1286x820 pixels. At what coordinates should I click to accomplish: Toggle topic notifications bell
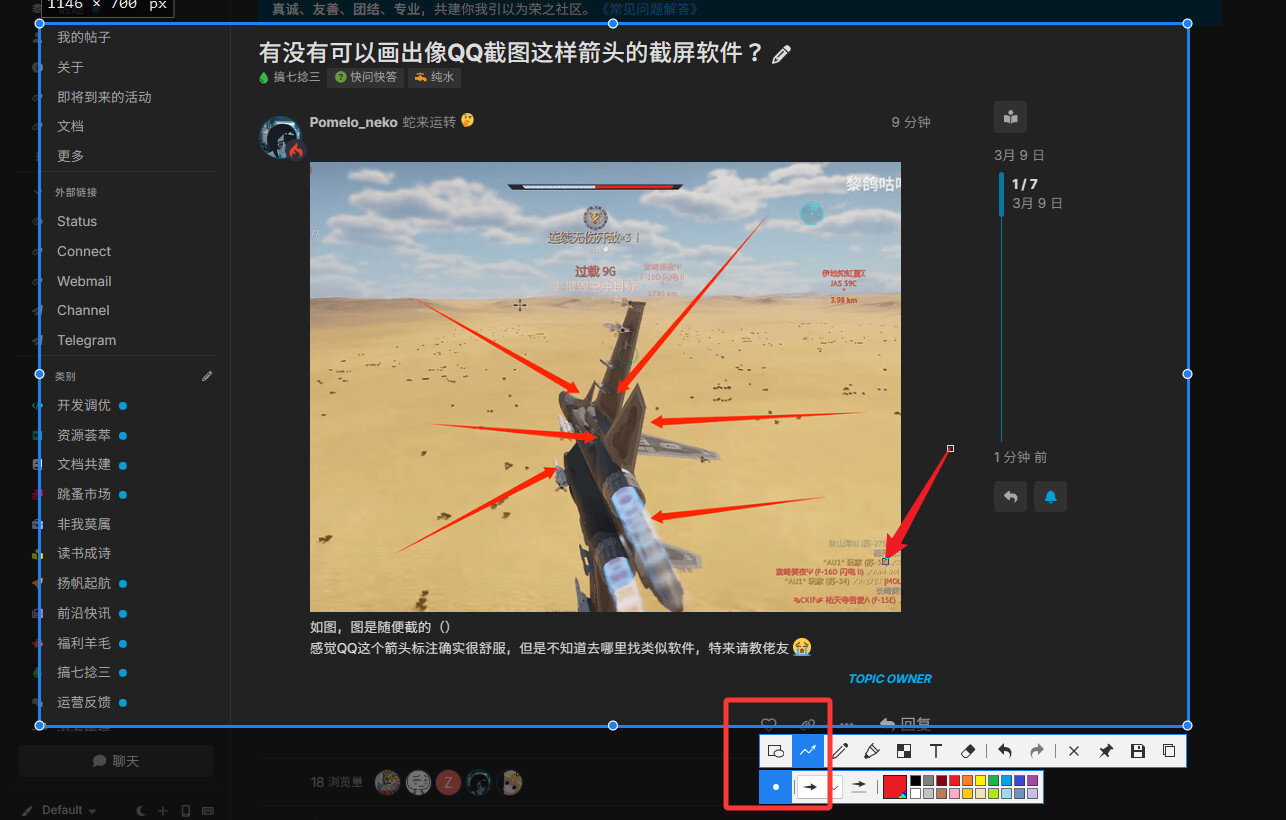1050,496
